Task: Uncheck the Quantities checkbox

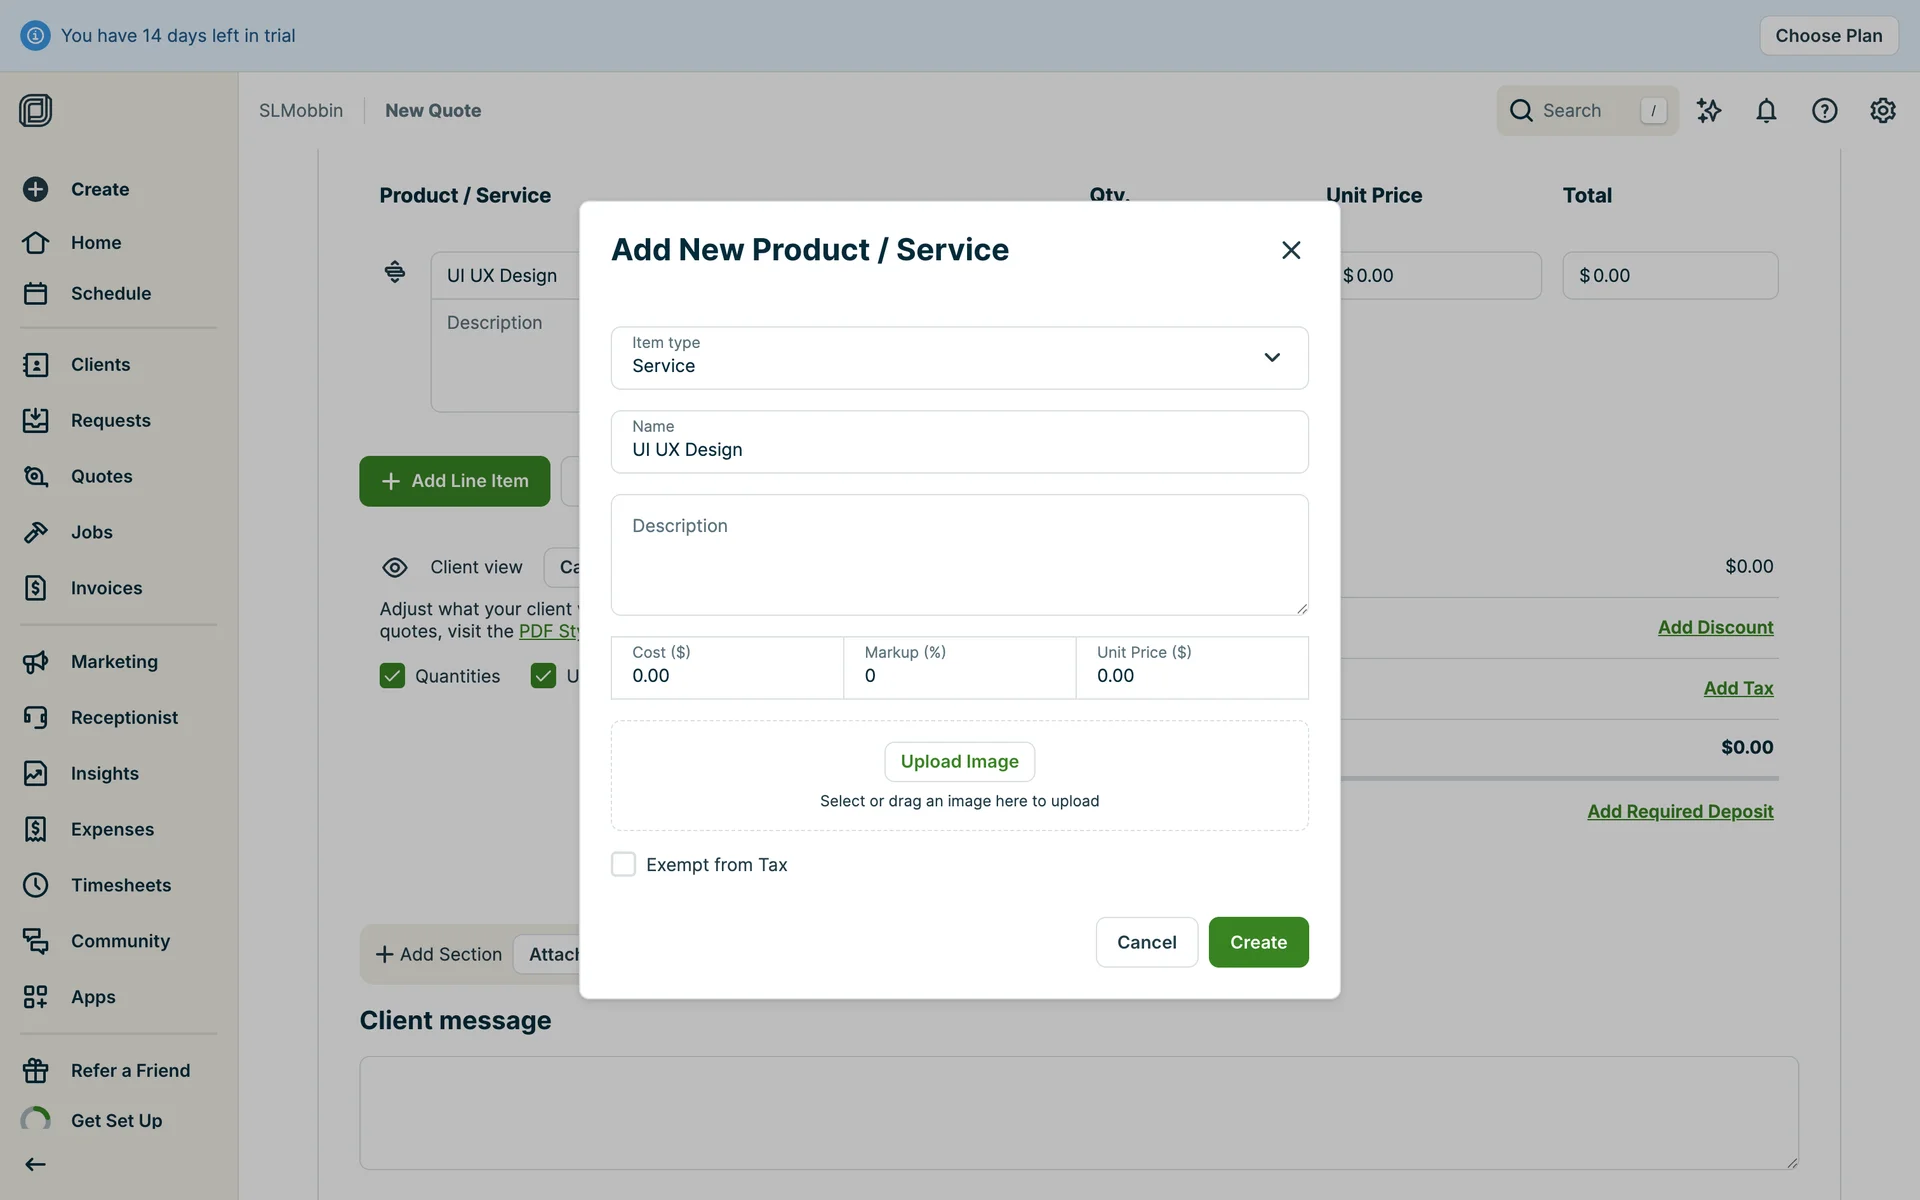Action: pos(392,676)
